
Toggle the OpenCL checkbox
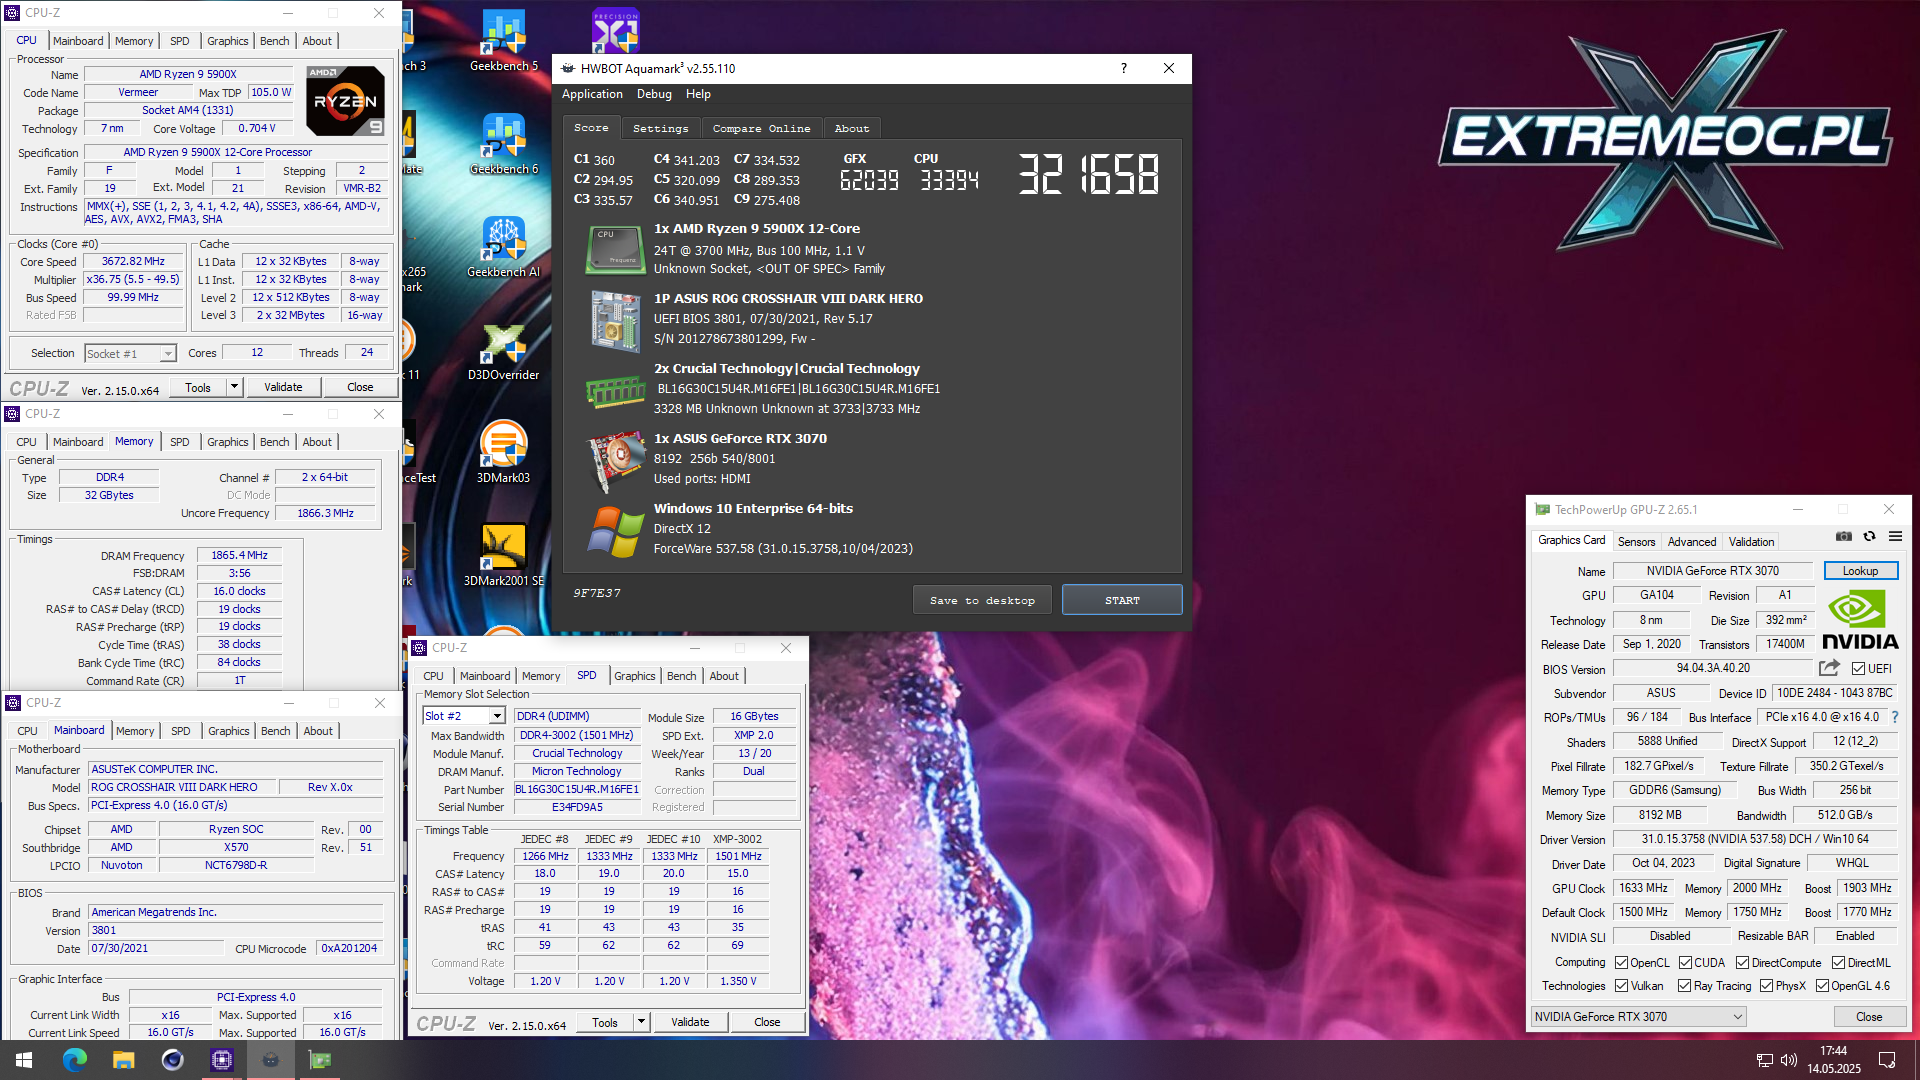coord(1621,963)
